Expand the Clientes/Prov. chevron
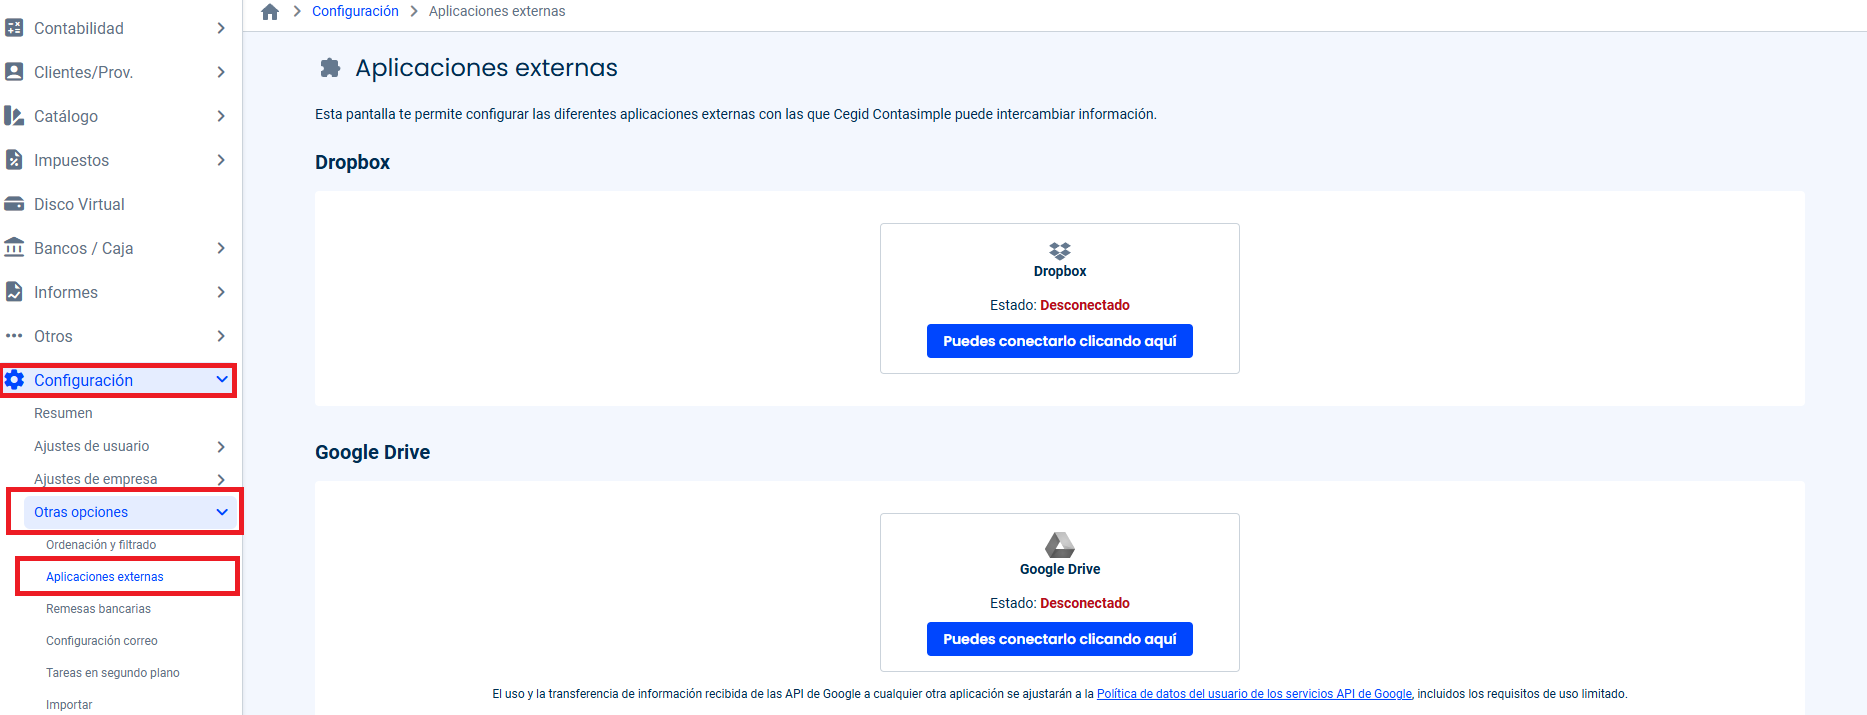This screenshot has width=1867, height=715. coord(221,72)
